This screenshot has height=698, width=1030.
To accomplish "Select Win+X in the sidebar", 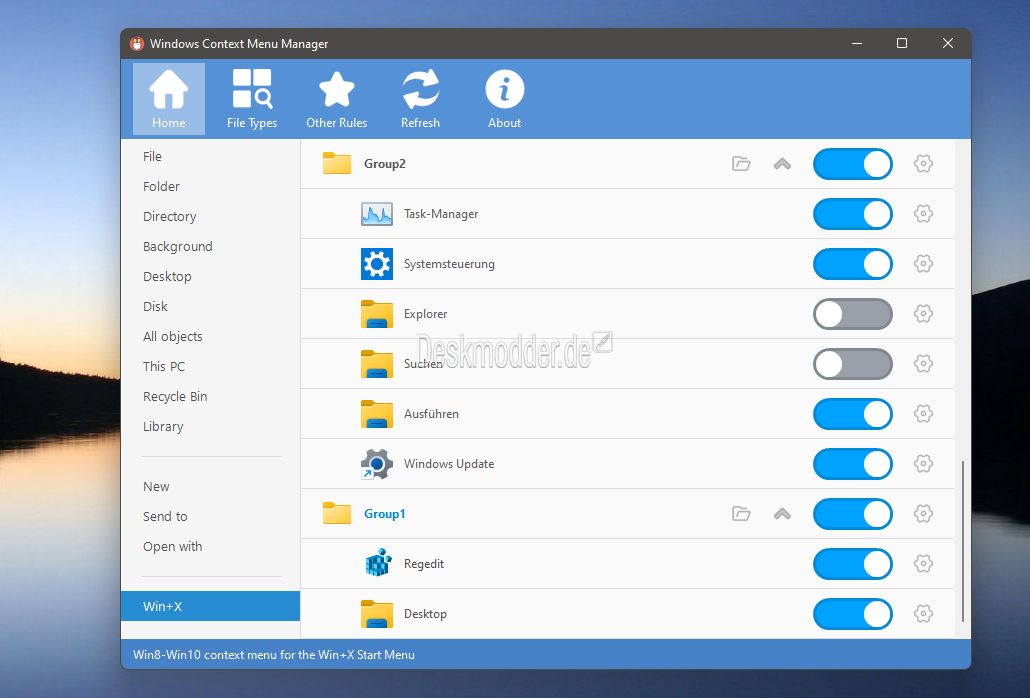I will (x=211, y=606).
